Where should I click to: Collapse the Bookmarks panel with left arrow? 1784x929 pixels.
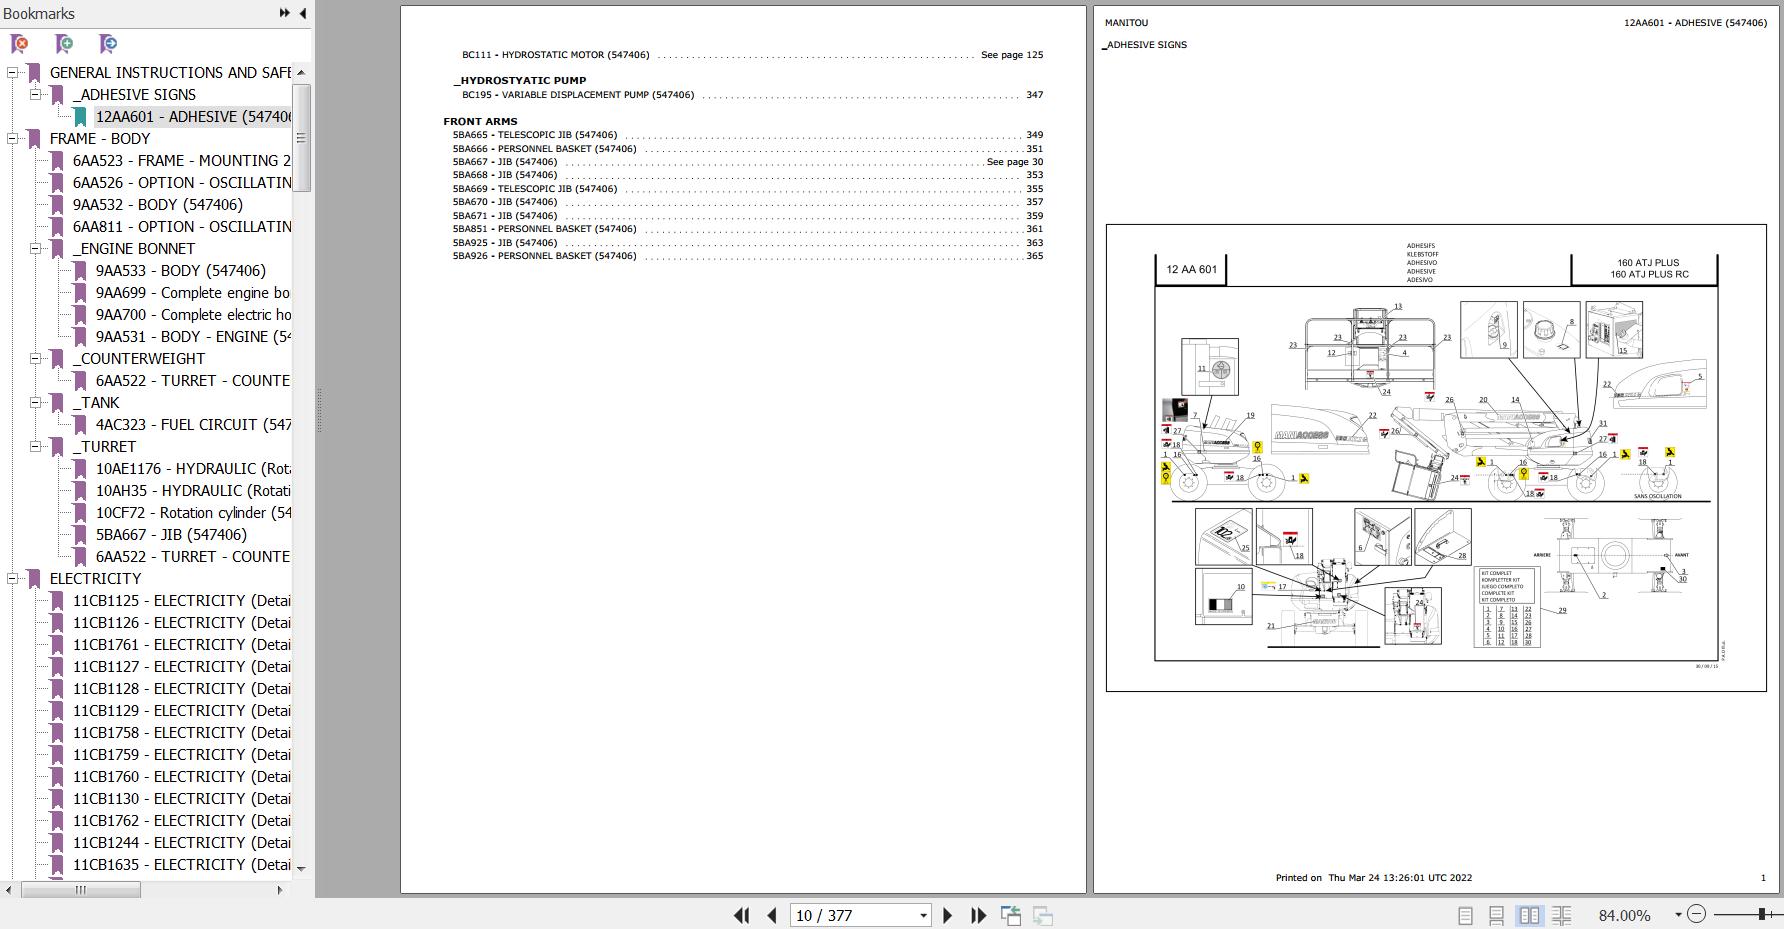tap(303, 13)
